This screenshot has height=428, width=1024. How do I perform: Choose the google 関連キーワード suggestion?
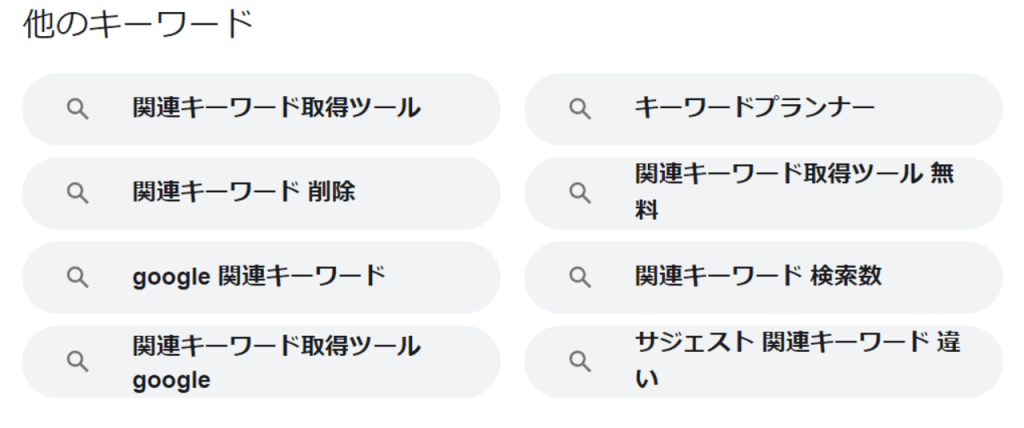coord(261,277)
